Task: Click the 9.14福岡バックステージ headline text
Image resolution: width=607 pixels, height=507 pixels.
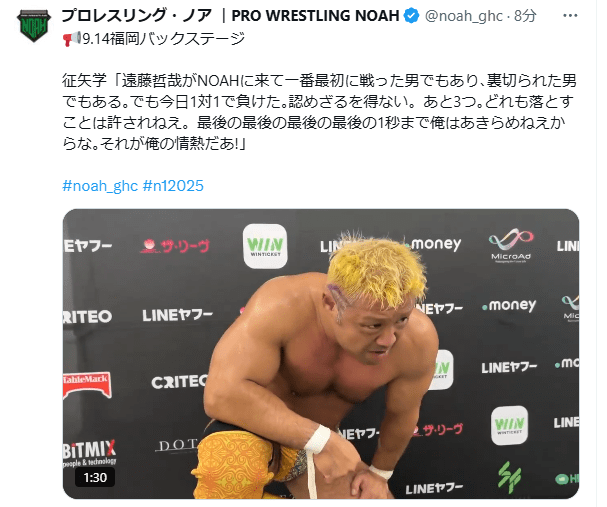Action: coord(163,39)
